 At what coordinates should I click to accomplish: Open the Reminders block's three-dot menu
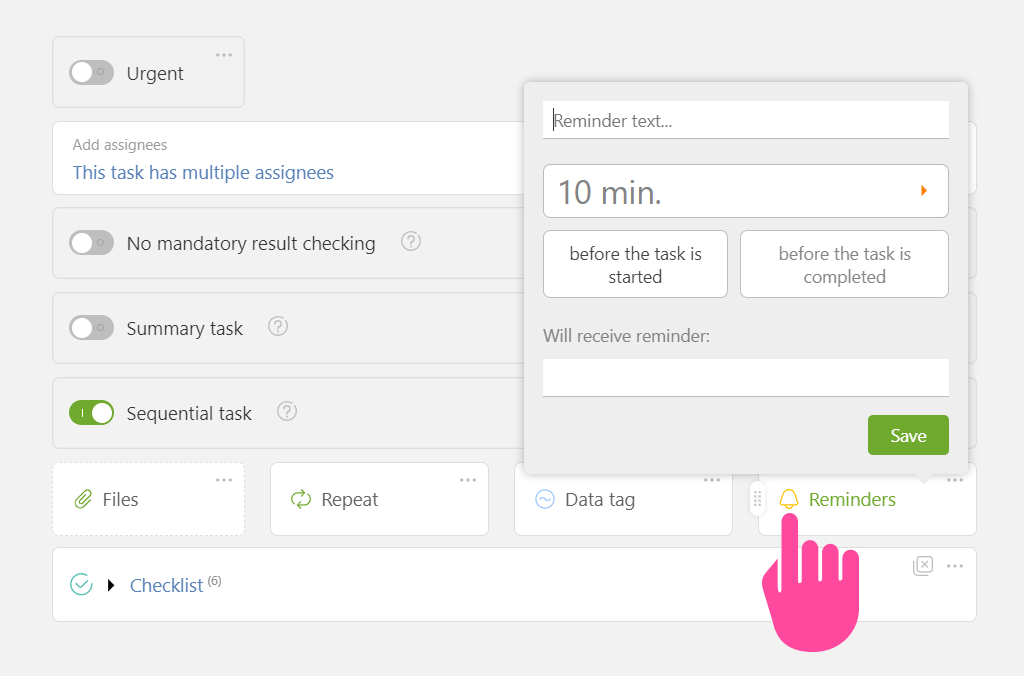pyautogui.click(x=955, y=480)
